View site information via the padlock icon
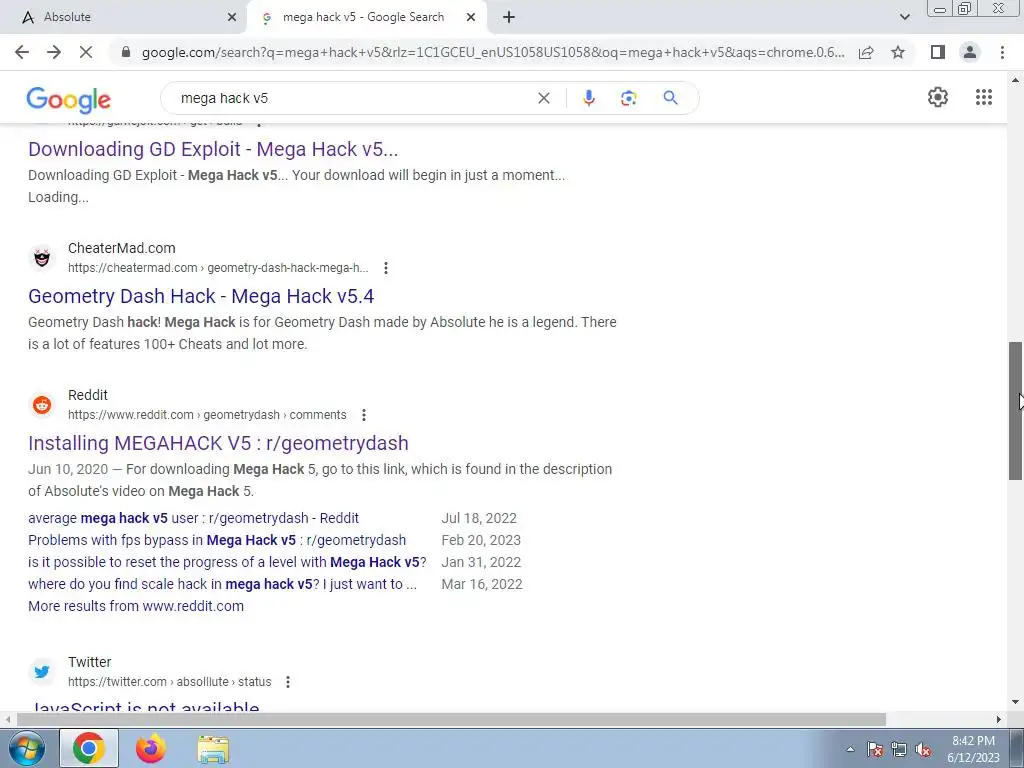Screen dimensions: 1024x768 click(x=126, y=52)
